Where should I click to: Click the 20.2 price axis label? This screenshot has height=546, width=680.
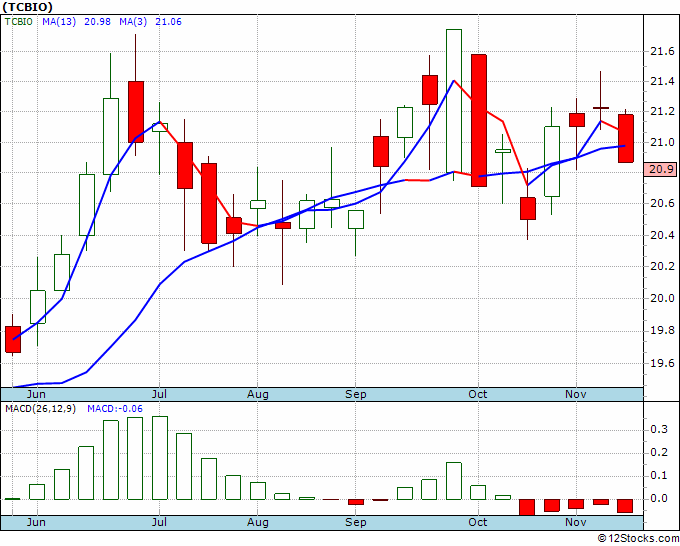click(x=662, y=266)
